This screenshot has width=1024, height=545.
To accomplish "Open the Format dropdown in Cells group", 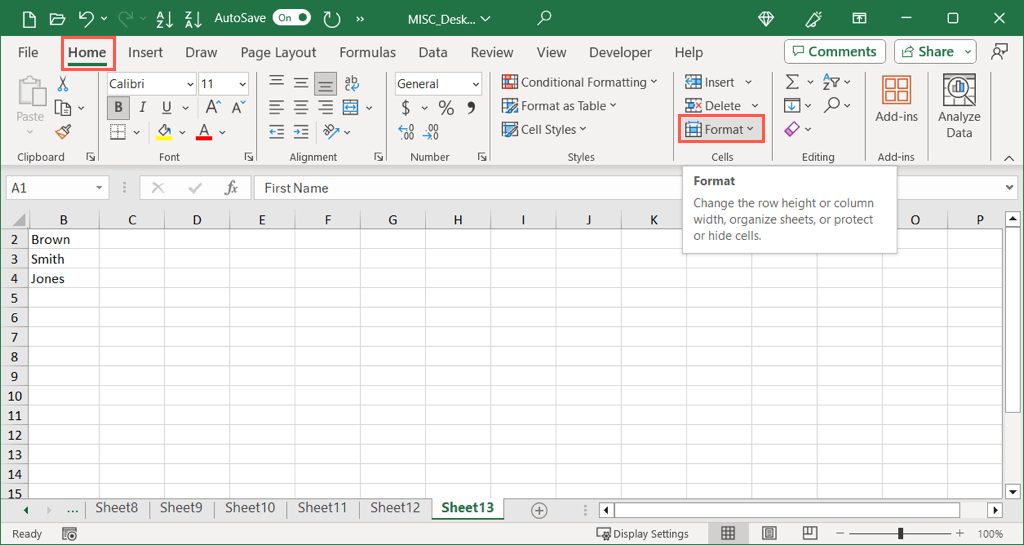I will click(721, 129).
